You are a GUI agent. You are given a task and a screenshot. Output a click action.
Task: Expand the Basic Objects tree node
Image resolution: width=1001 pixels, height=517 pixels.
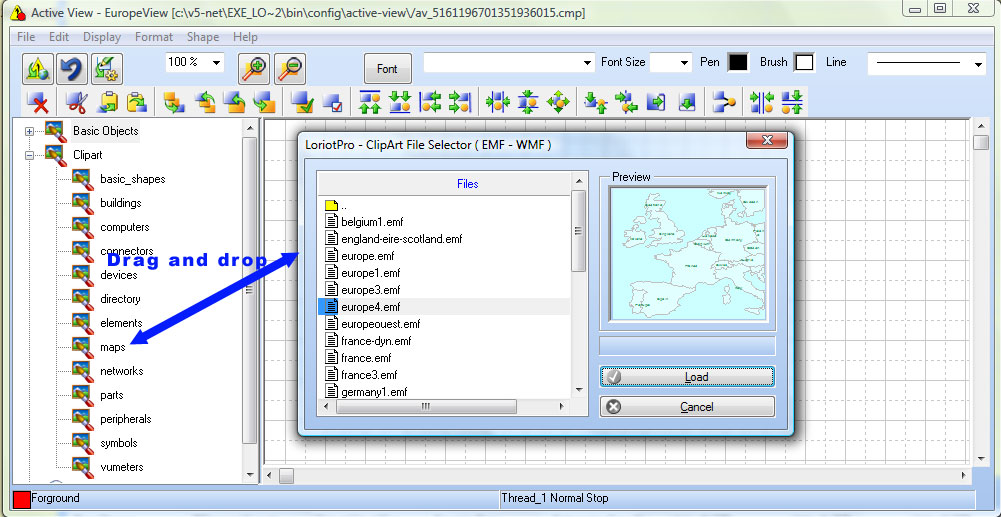coord(29,131)
